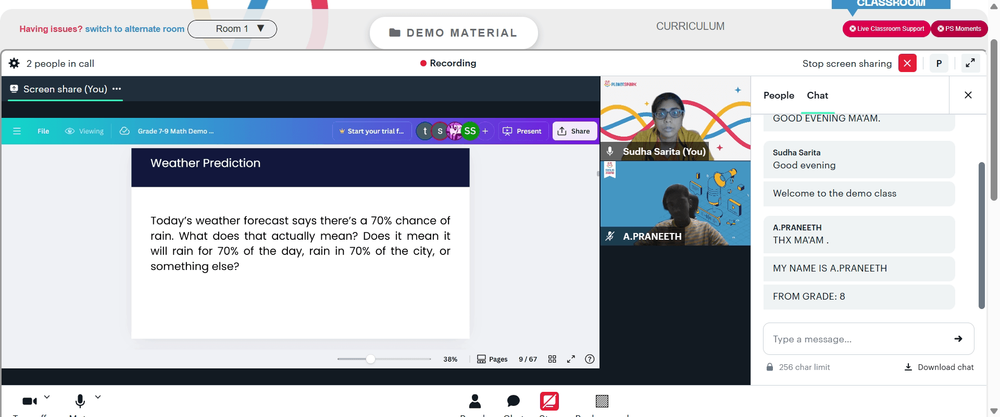
Task: Send chat message arrow
Action: pos(958,339)
